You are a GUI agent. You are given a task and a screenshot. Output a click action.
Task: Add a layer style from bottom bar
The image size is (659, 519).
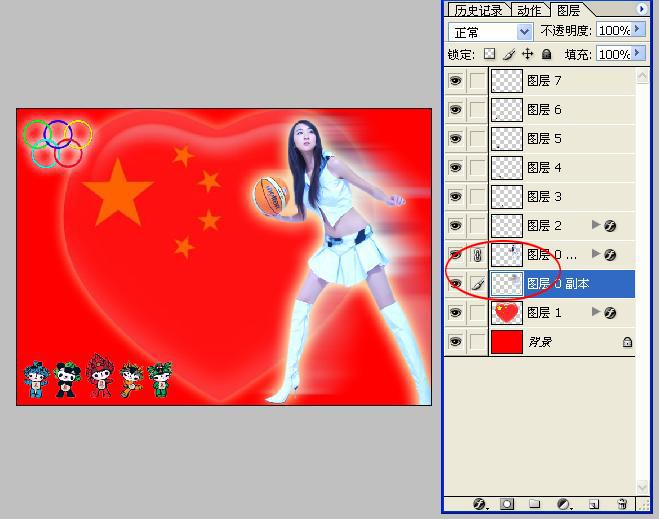(479, 504)
